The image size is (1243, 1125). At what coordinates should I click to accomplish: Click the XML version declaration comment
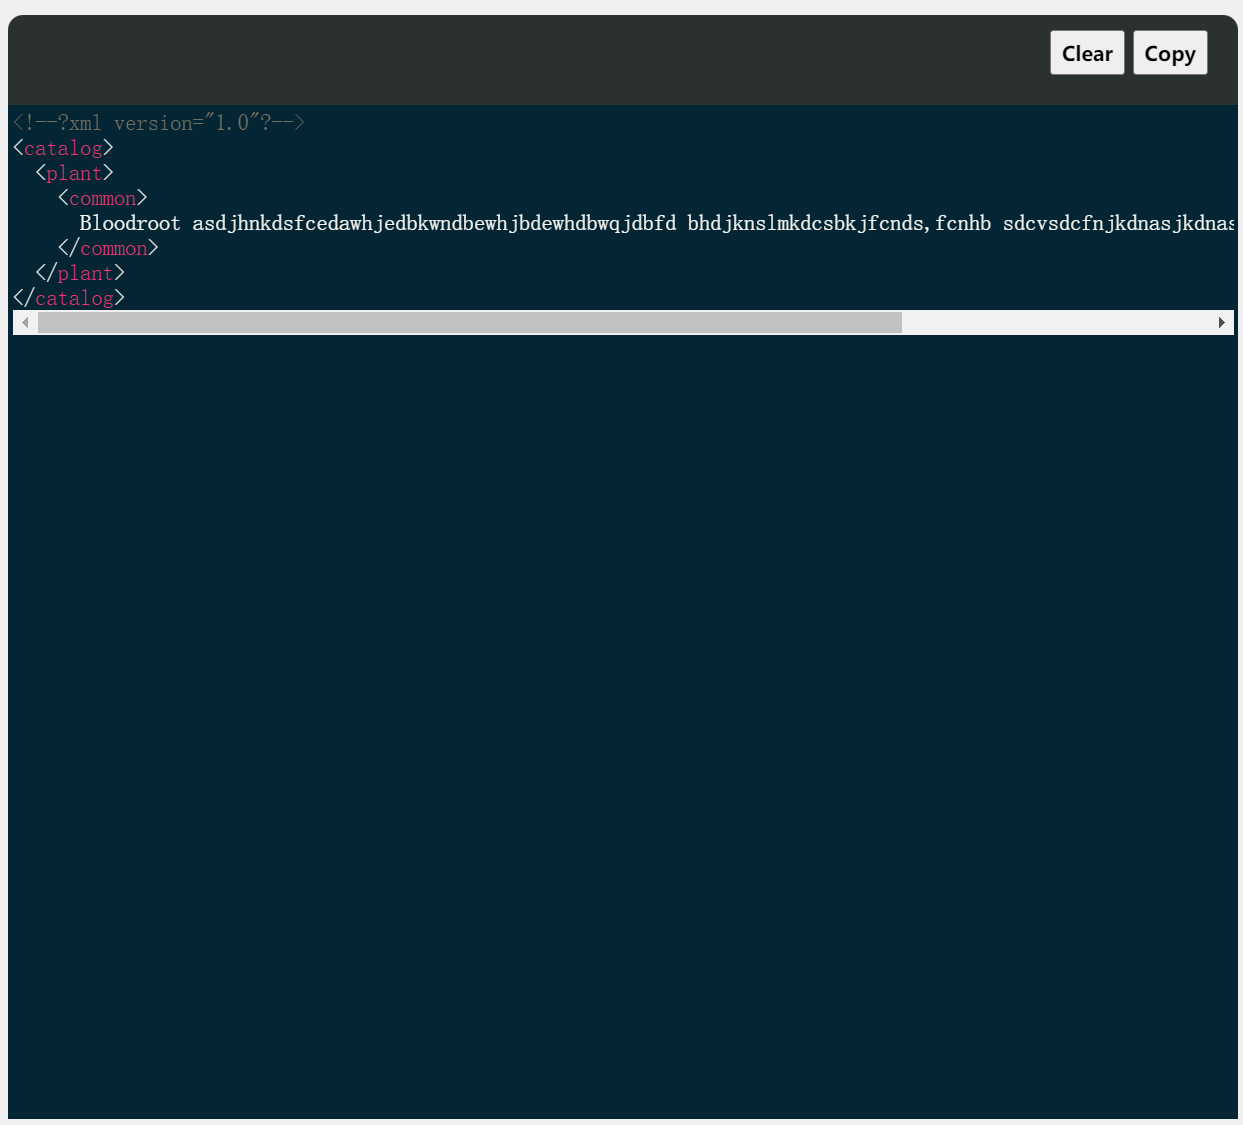tap(158, 122)
